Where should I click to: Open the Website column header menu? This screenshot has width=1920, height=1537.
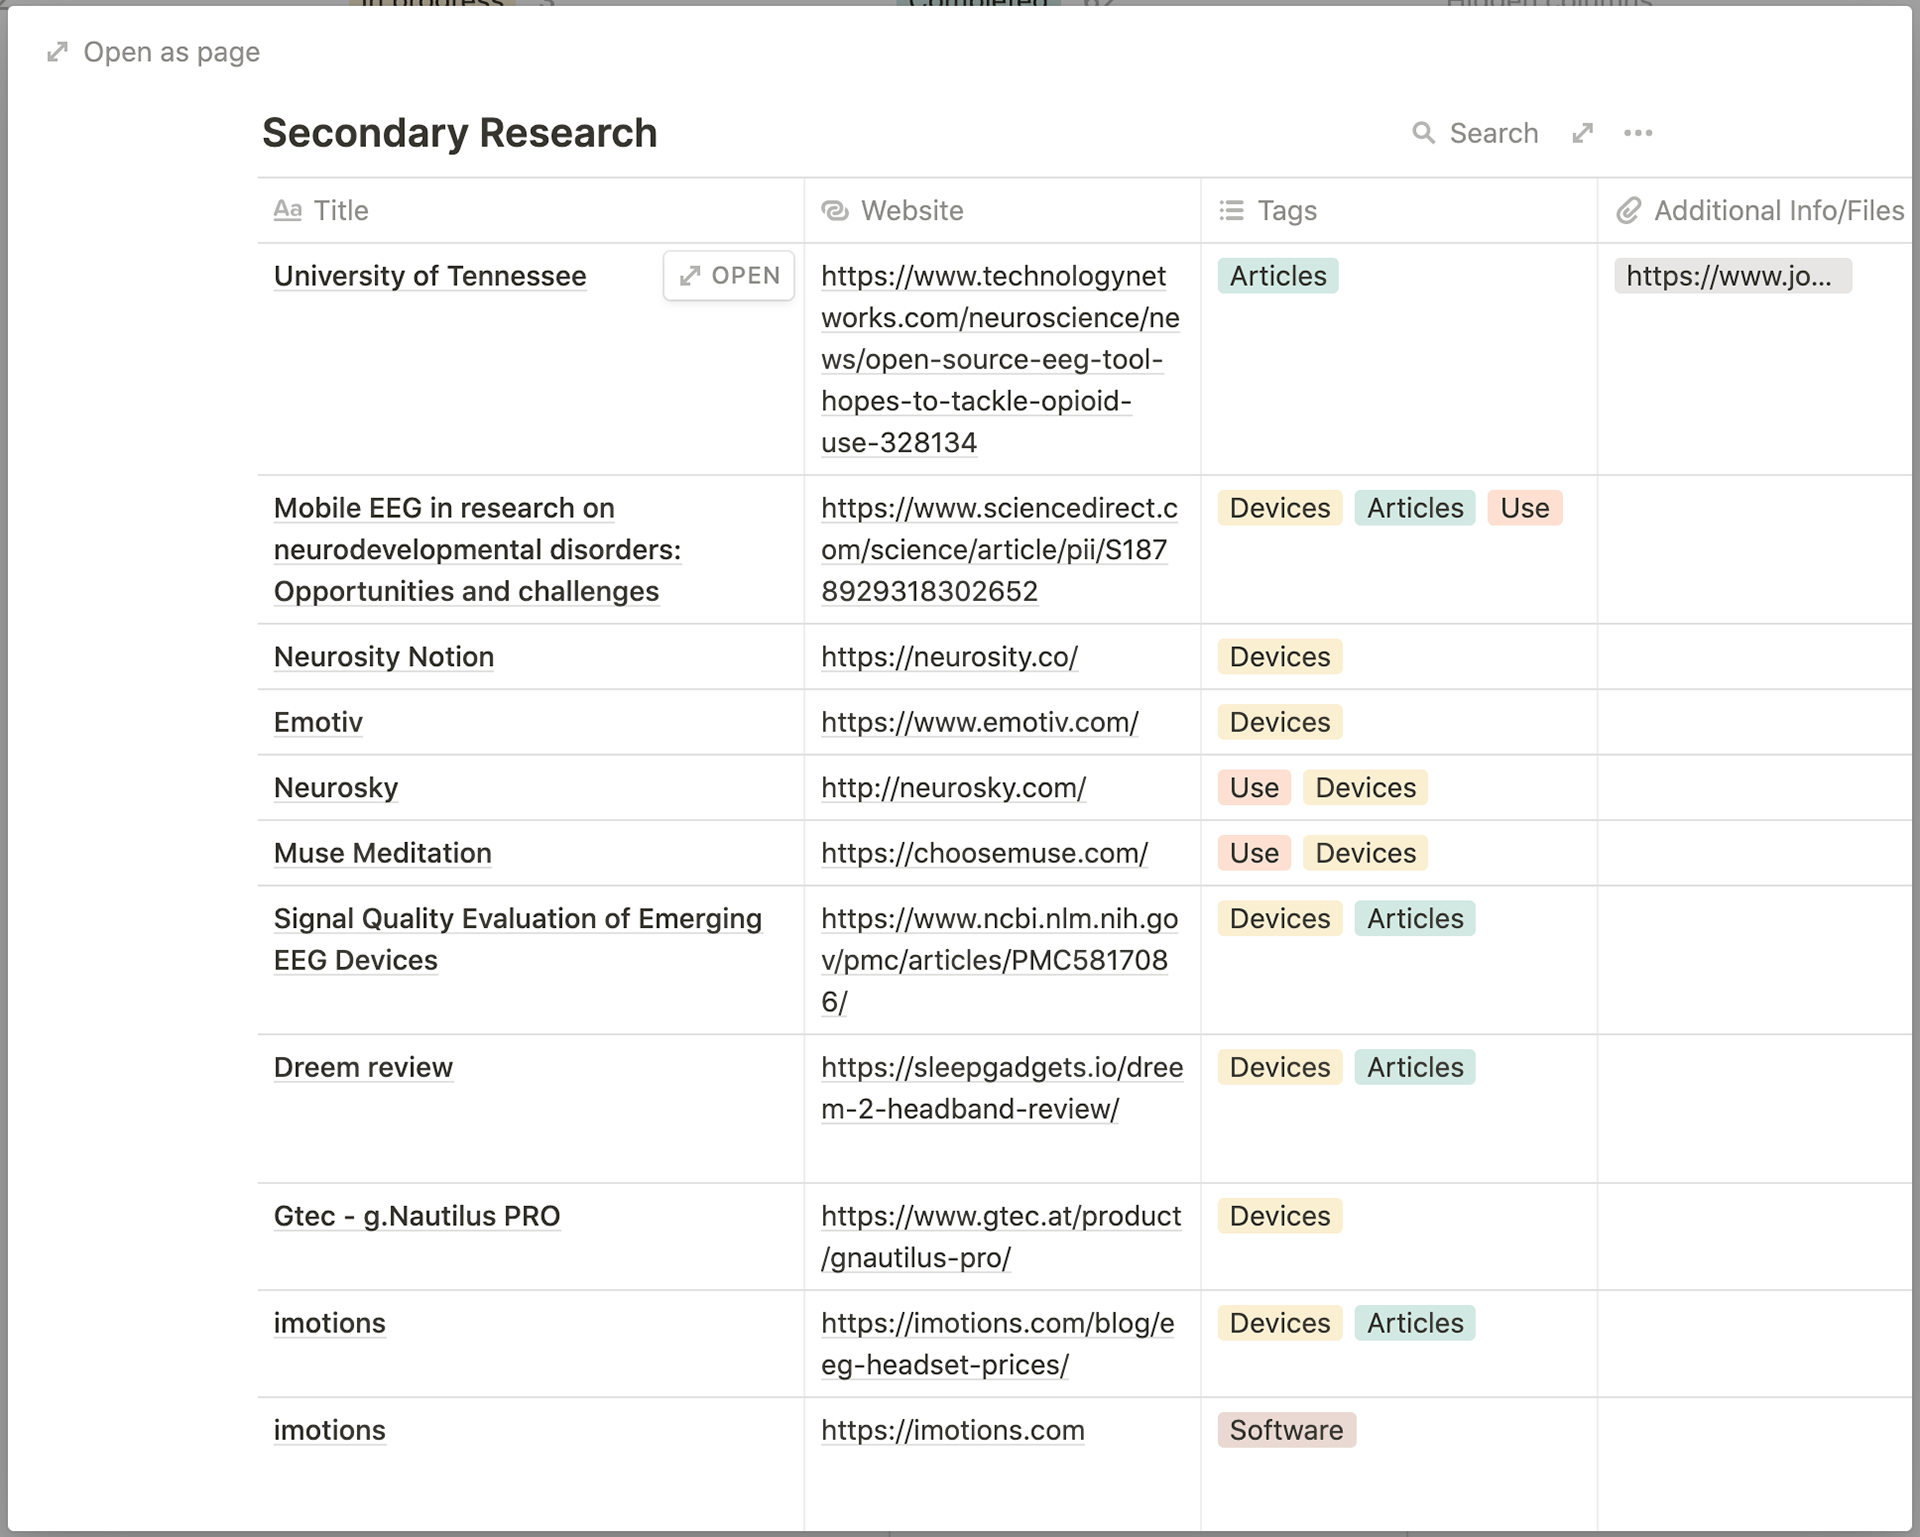(911, 210)
